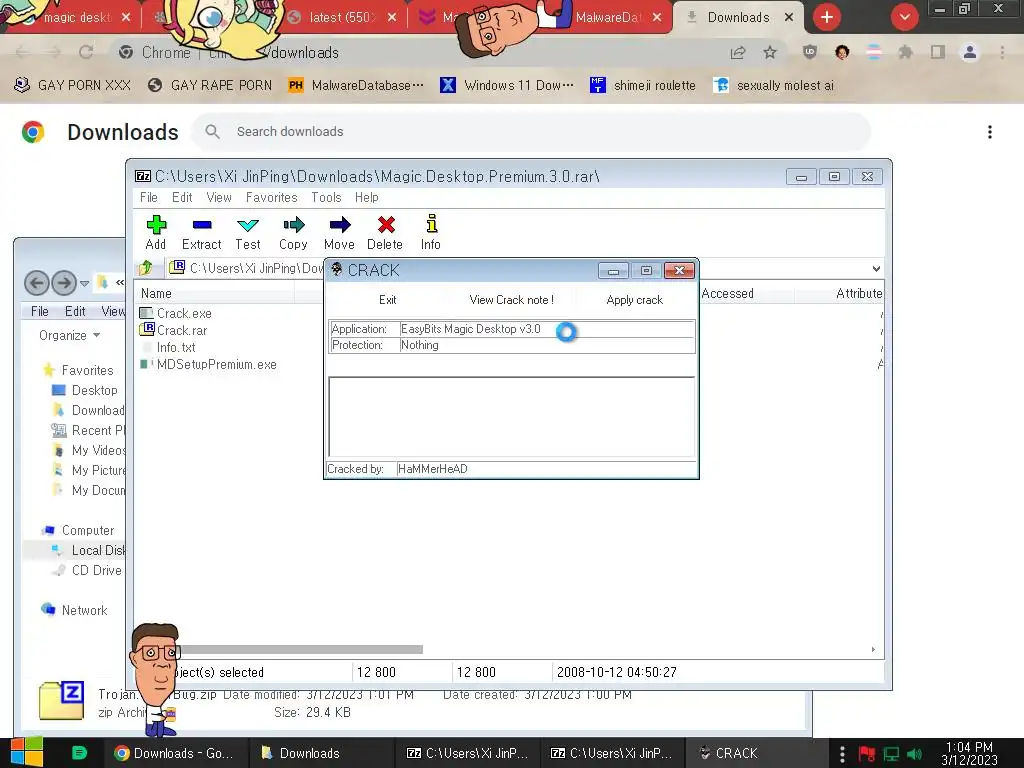The image size is (1024, 768).
Task: Click the taskbar clock showing 1:04 PM
Action: coord(969,753)
